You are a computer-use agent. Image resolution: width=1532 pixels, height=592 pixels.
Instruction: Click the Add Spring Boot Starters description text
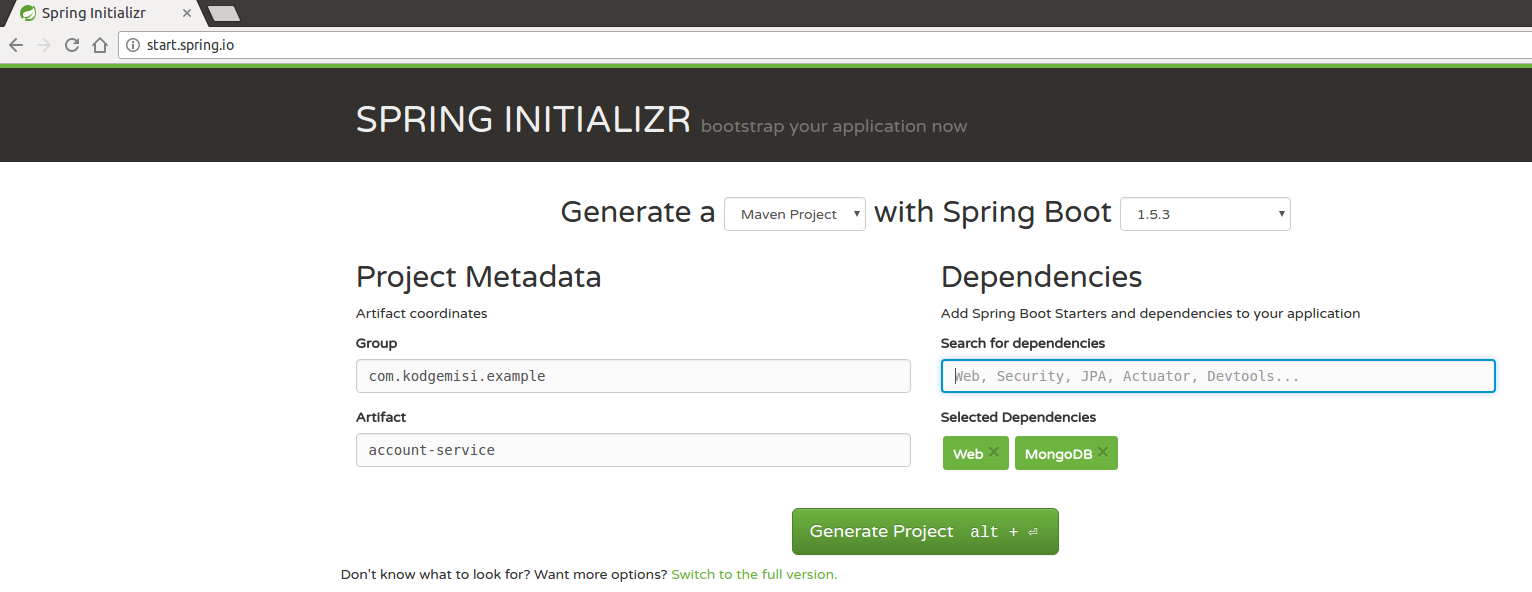[x=1150, y=314]
